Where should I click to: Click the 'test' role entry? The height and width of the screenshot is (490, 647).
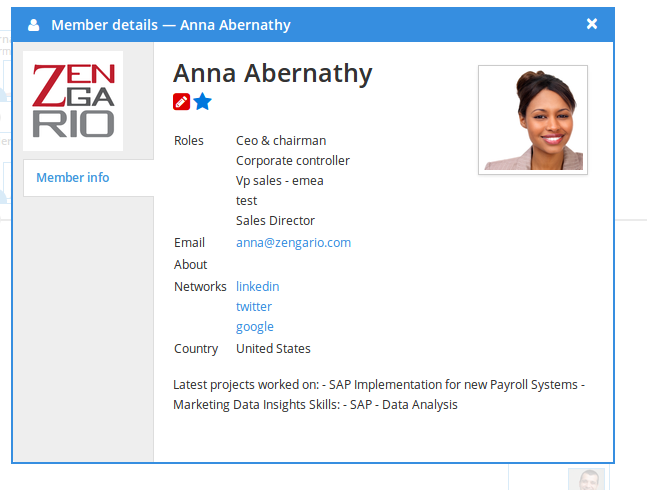(246, 200)
